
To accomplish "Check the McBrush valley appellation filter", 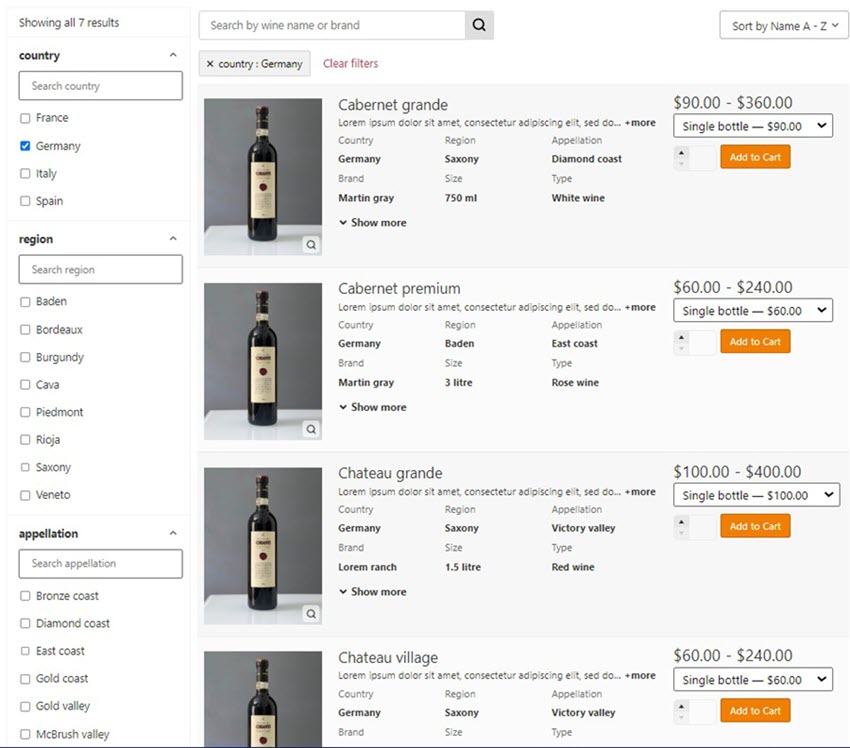I will point(25,734).
